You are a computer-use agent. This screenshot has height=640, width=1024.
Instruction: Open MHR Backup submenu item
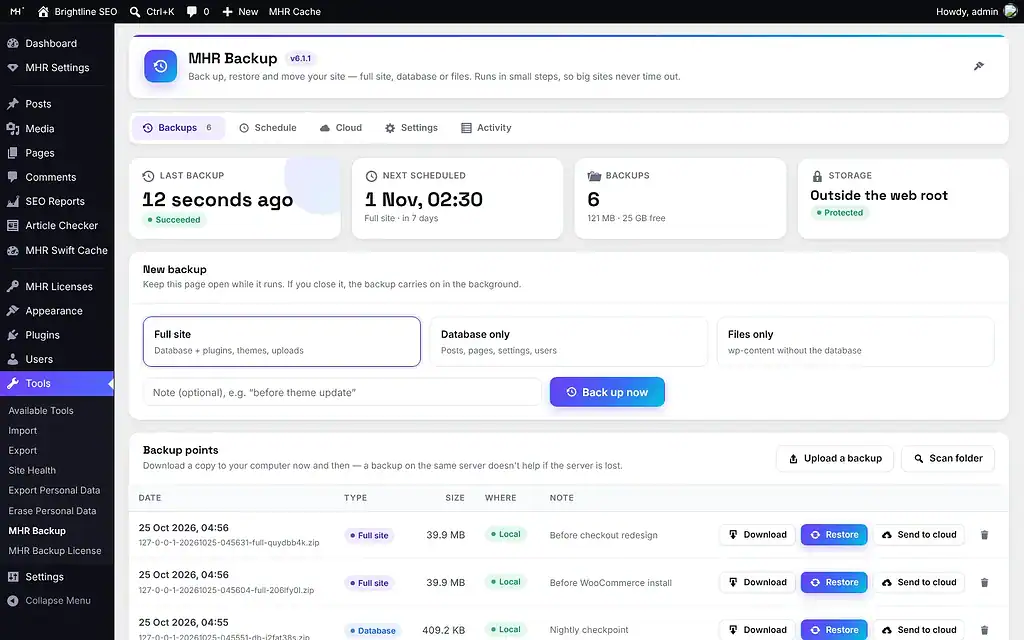coord(37,531)
